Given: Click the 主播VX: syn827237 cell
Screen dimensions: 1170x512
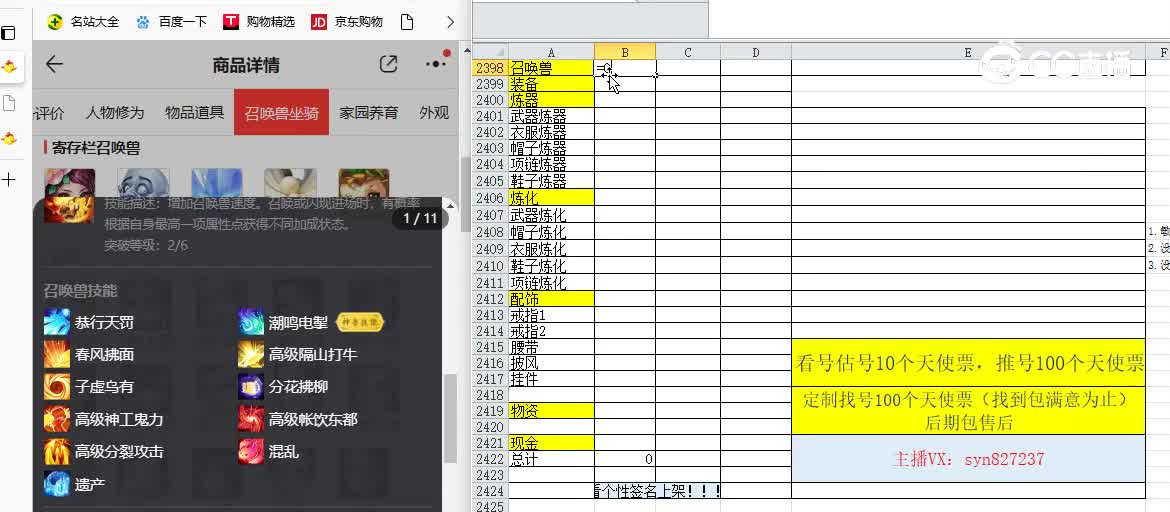Looking at the screenshot, I should click(x=968, y=459).
